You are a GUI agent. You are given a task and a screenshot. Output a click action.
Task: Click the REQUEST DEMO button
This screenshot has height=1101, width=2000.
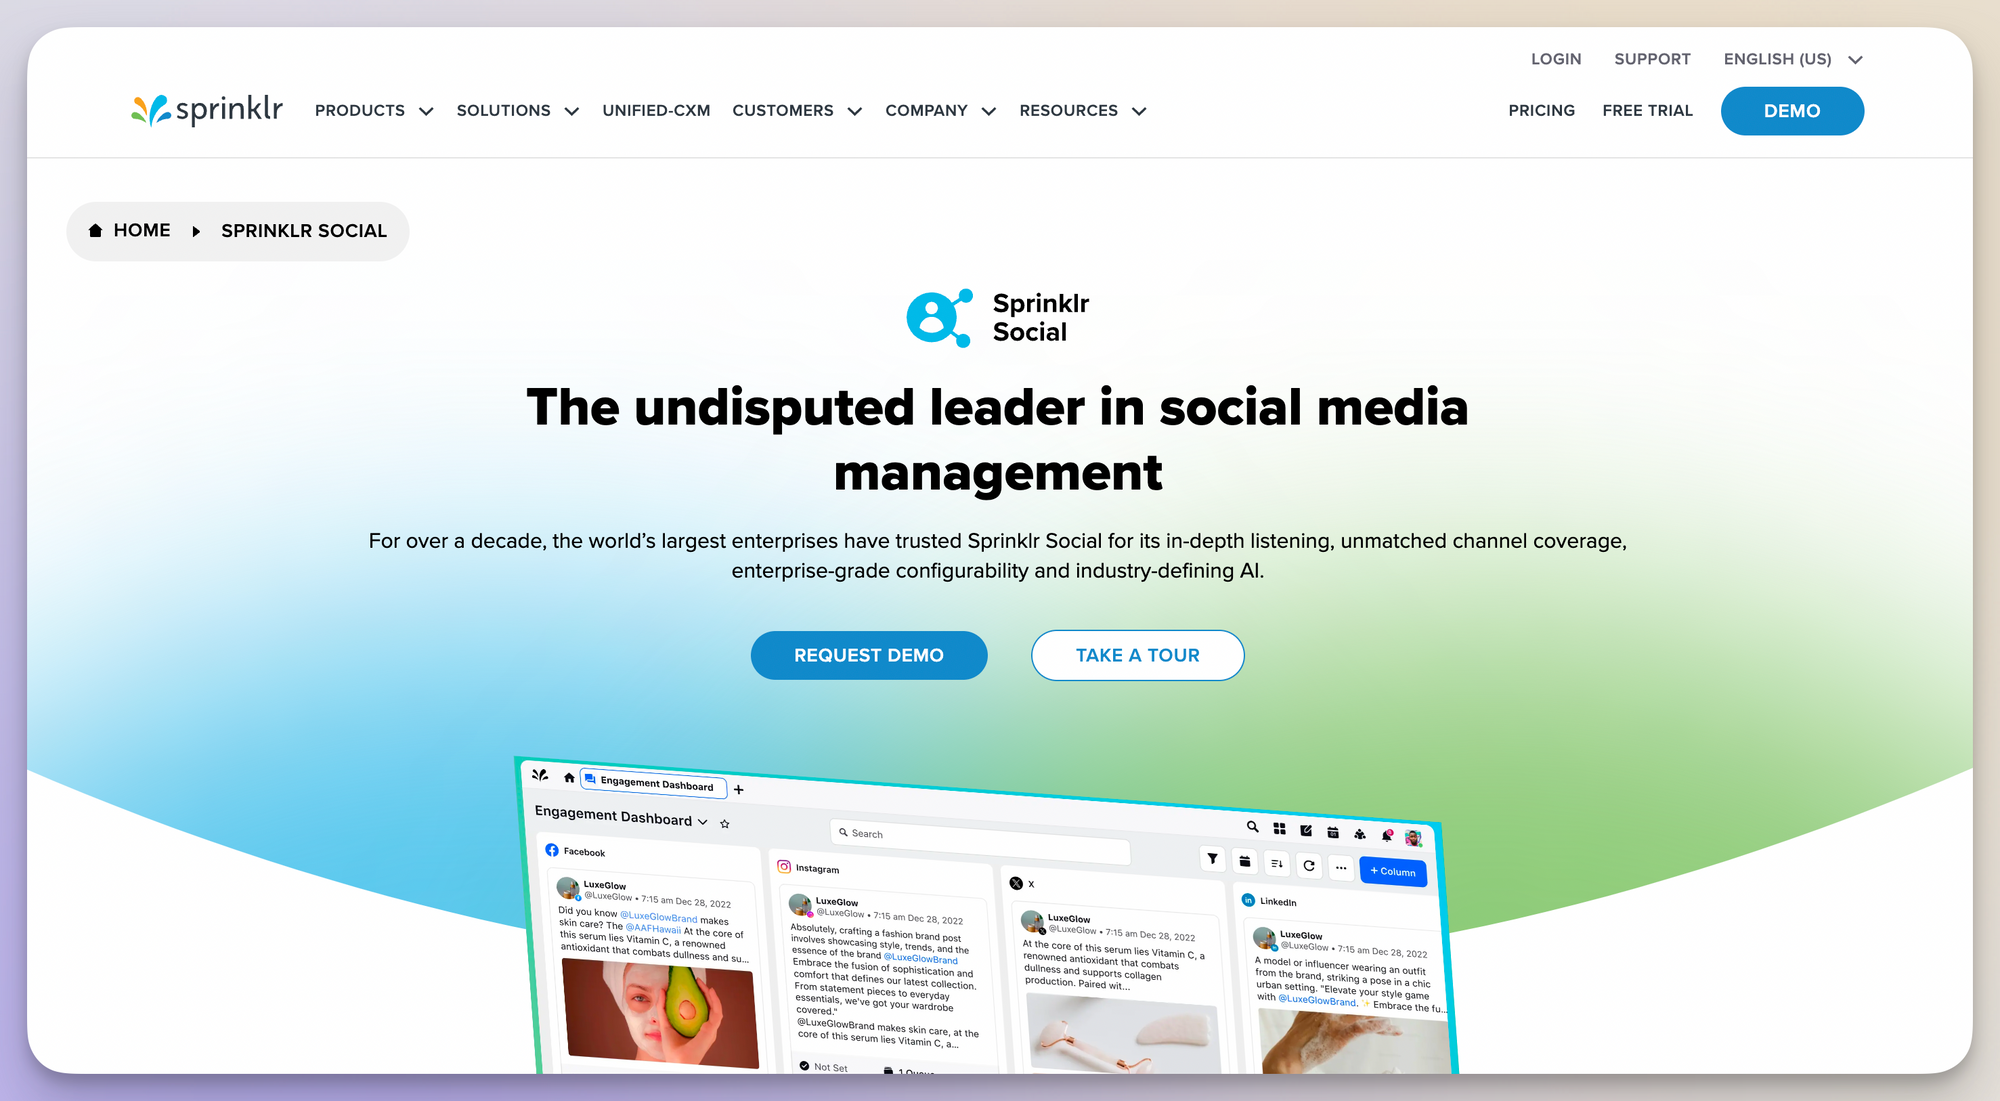click(x=869, y=655)
